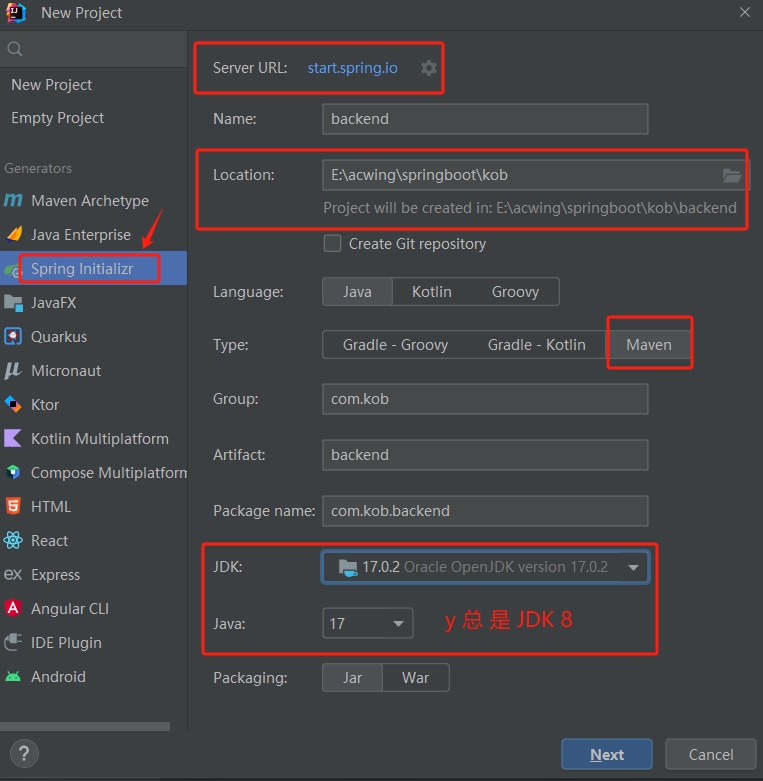This screenshot has width=763, height=781.
Task: Select Empty Project in the sidebar
Action: (57, 118)
